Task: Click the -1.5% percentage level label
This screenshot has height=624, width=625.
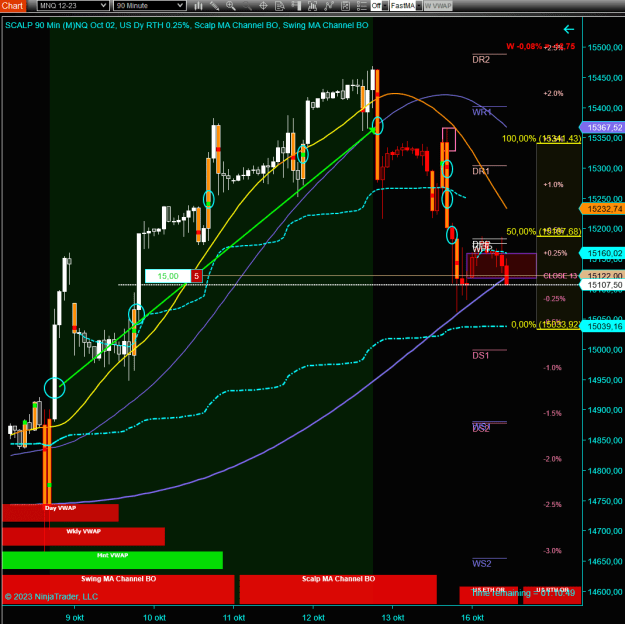Action: tap(552, 413)
